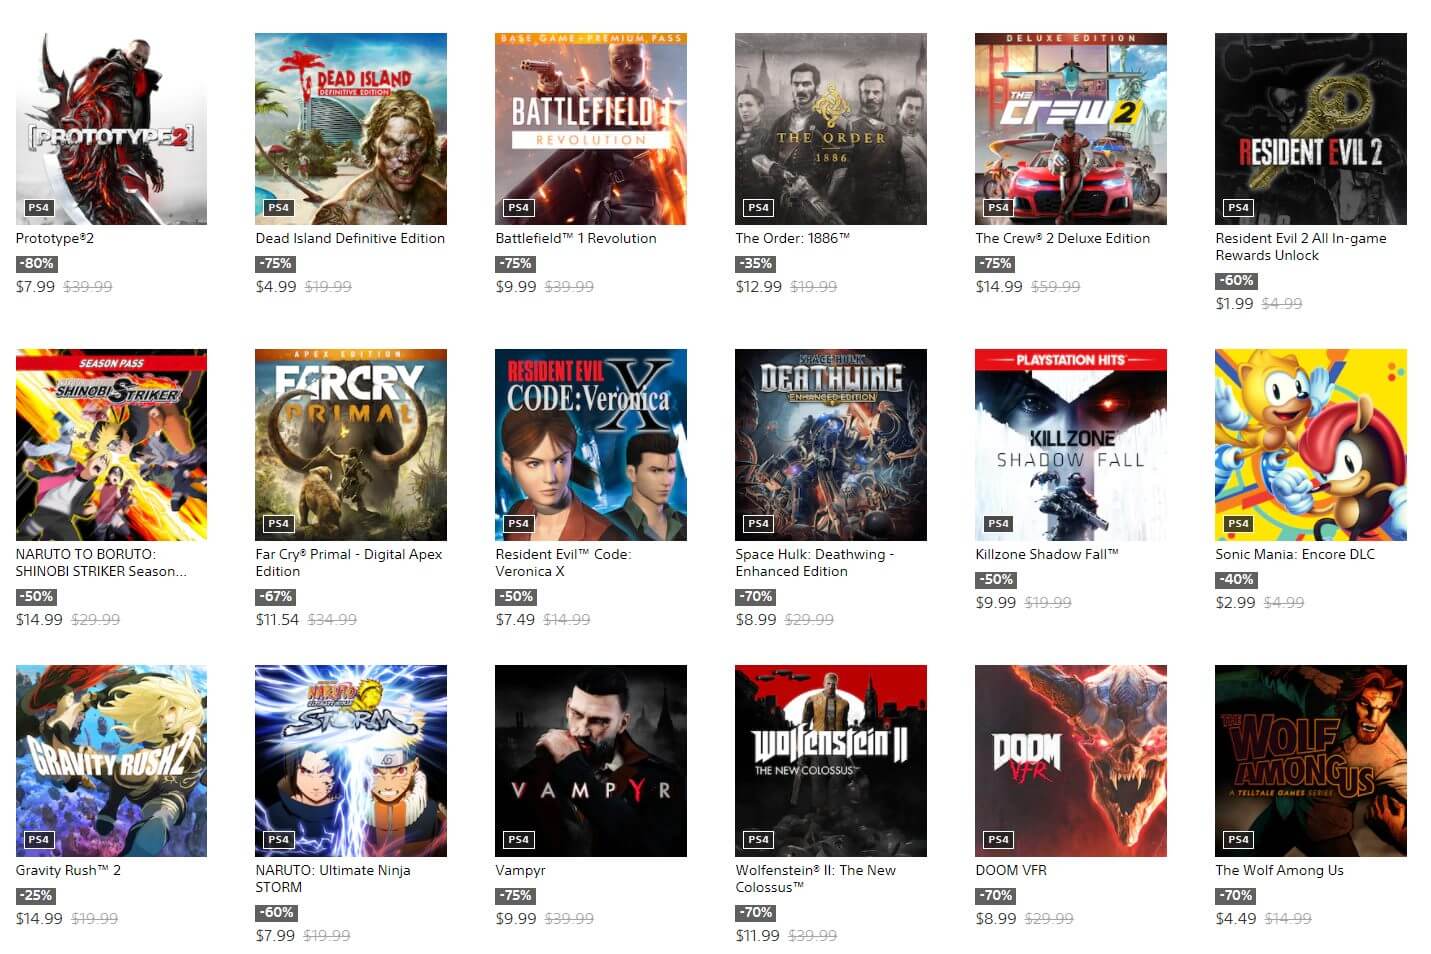Image resolution: width=1431 pixels, height=954 pixels.
Task: Open the DOOM VFR title text link
Action: 1011,870
